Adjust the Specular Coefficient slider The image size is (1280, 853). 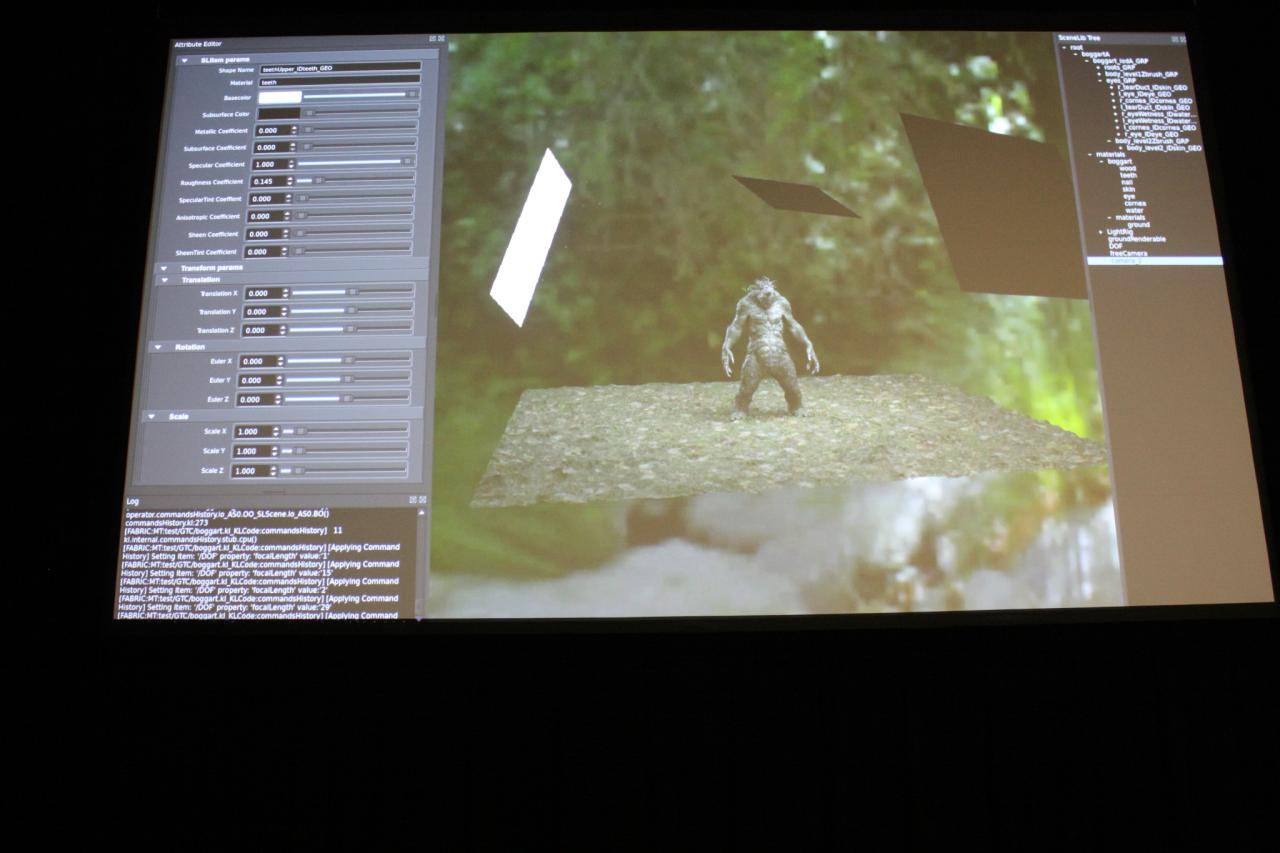(x=356, y=162)
